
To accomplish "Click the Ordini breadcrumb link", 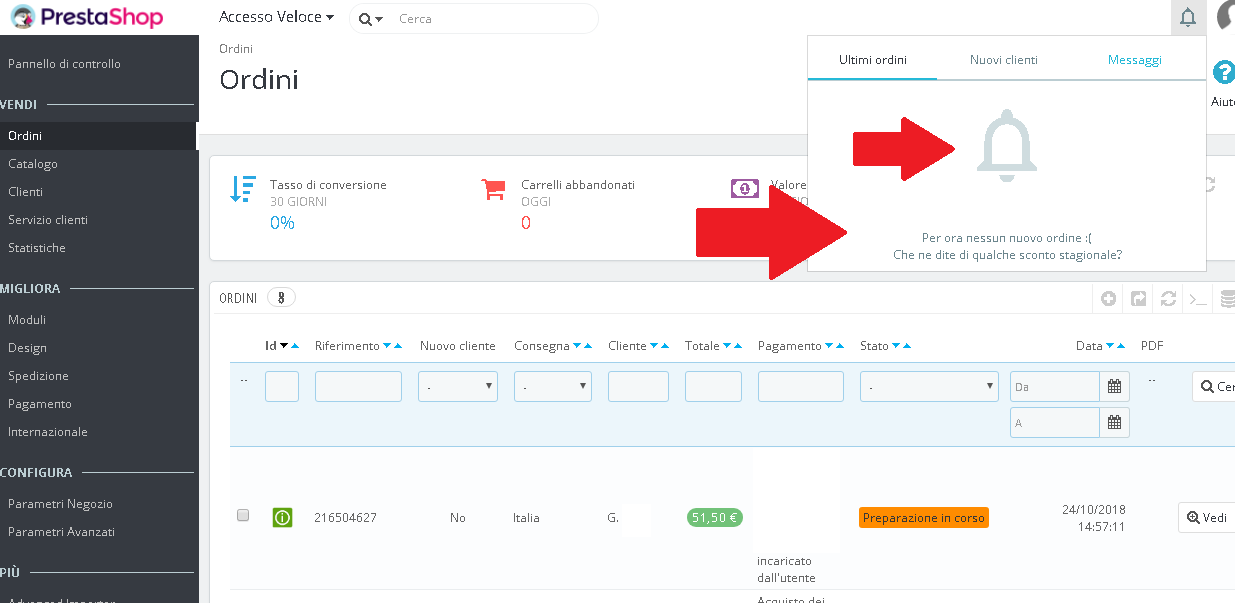I will (x=236, y=49).
